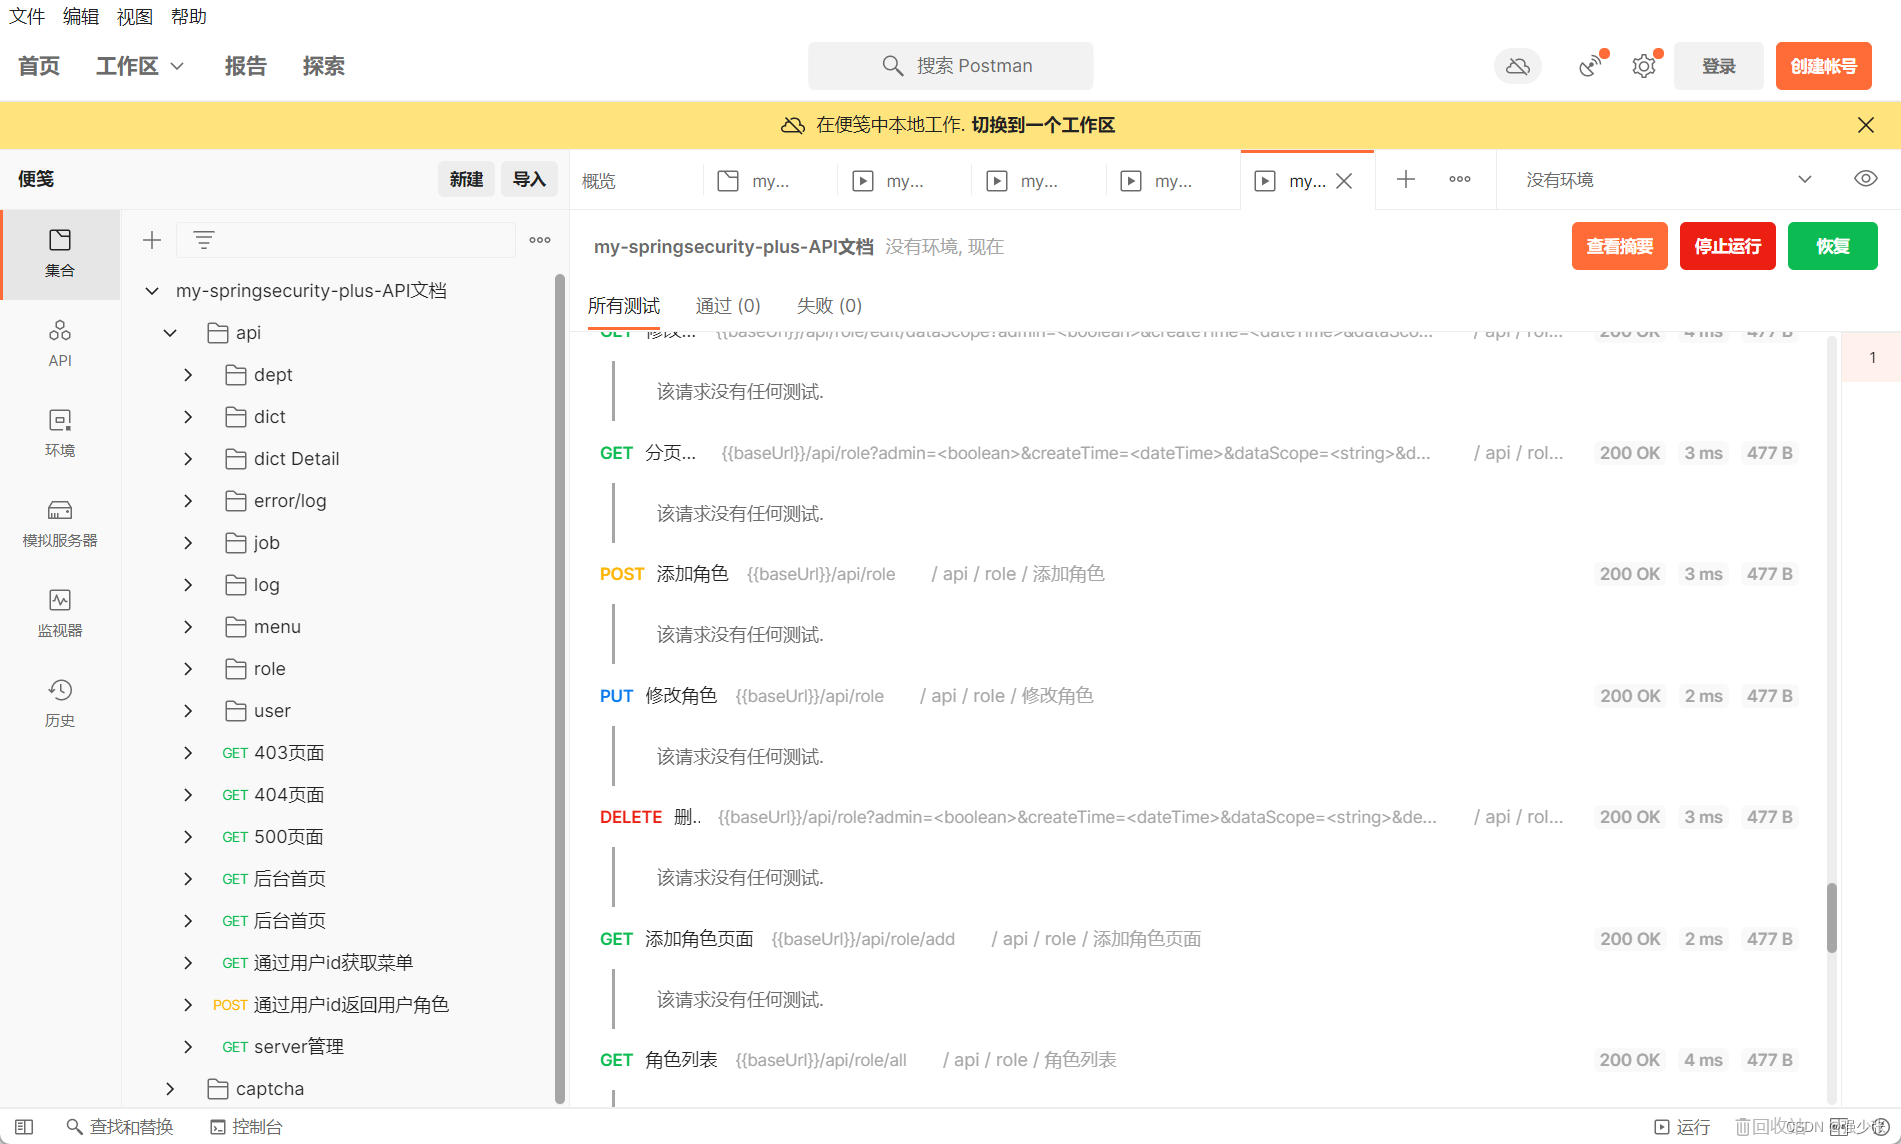Click the collections sidebar vertical scrollbar
The width and height of the screenshot is (1901, 1144).
point(560,688)
